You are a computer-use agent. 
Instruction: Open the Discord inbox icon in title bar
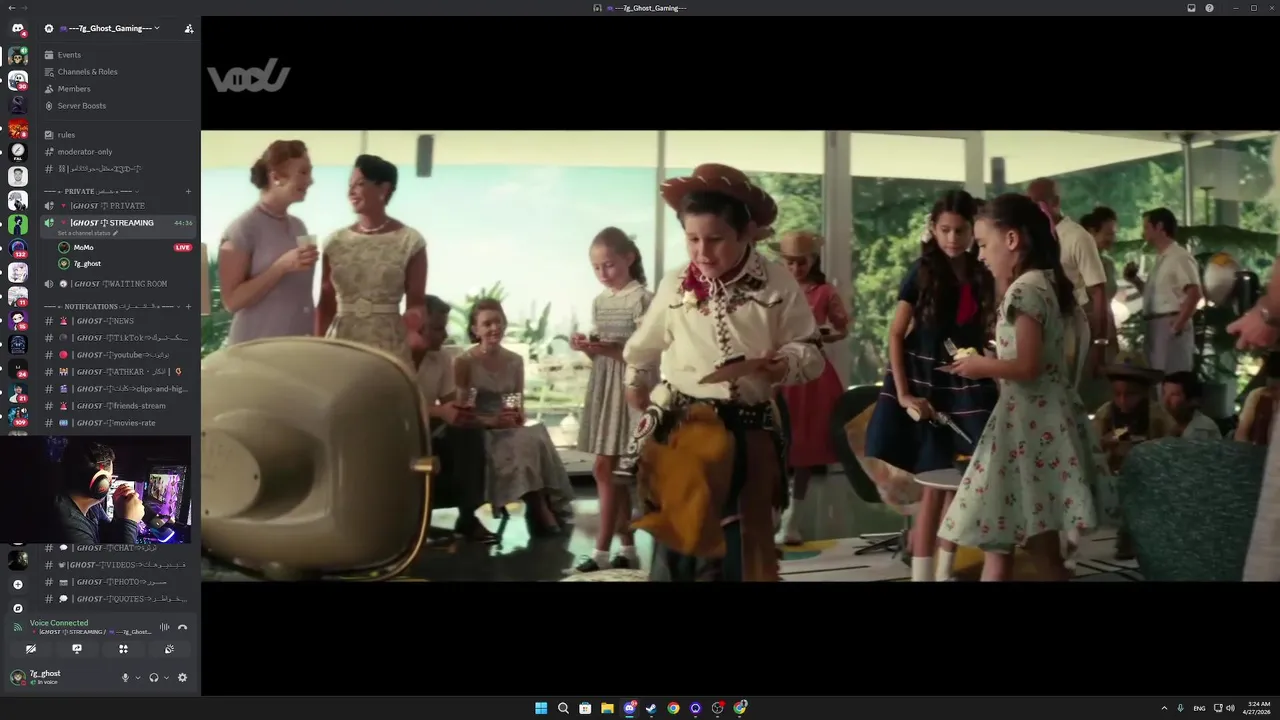[x=1191, y=8]
